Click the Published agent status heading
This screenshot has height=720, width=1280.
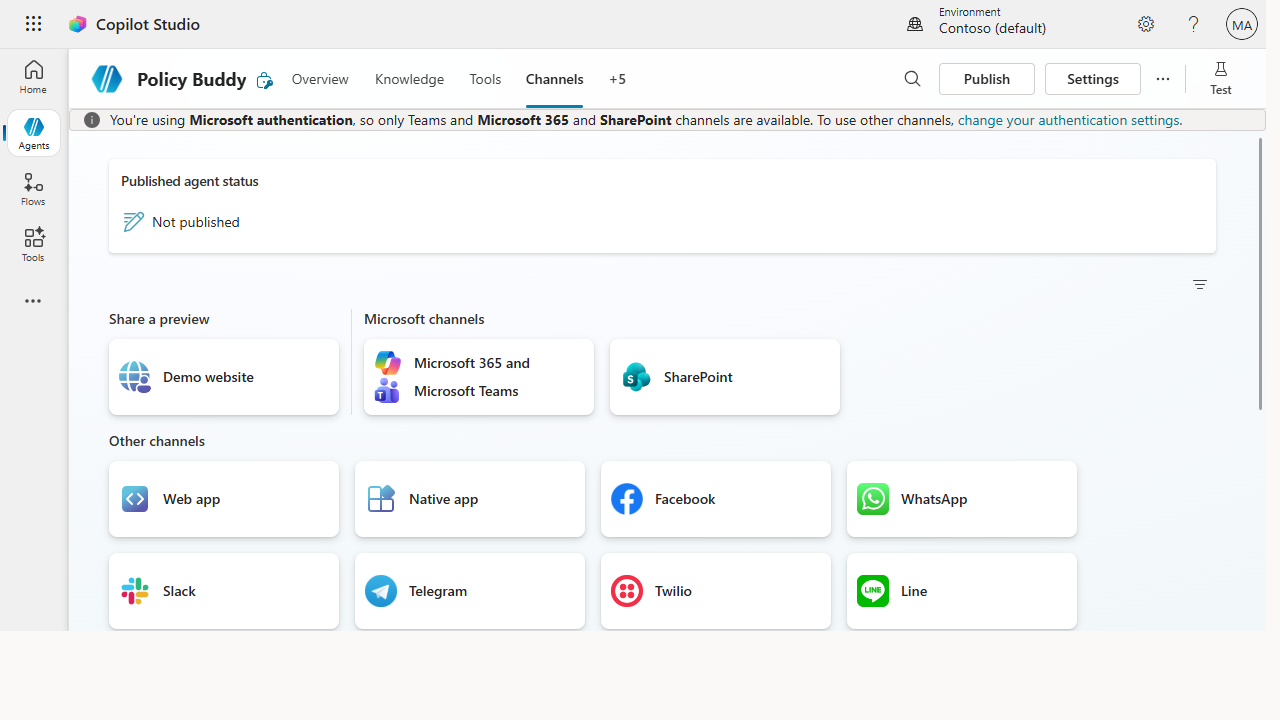click(x=190, y=181)
